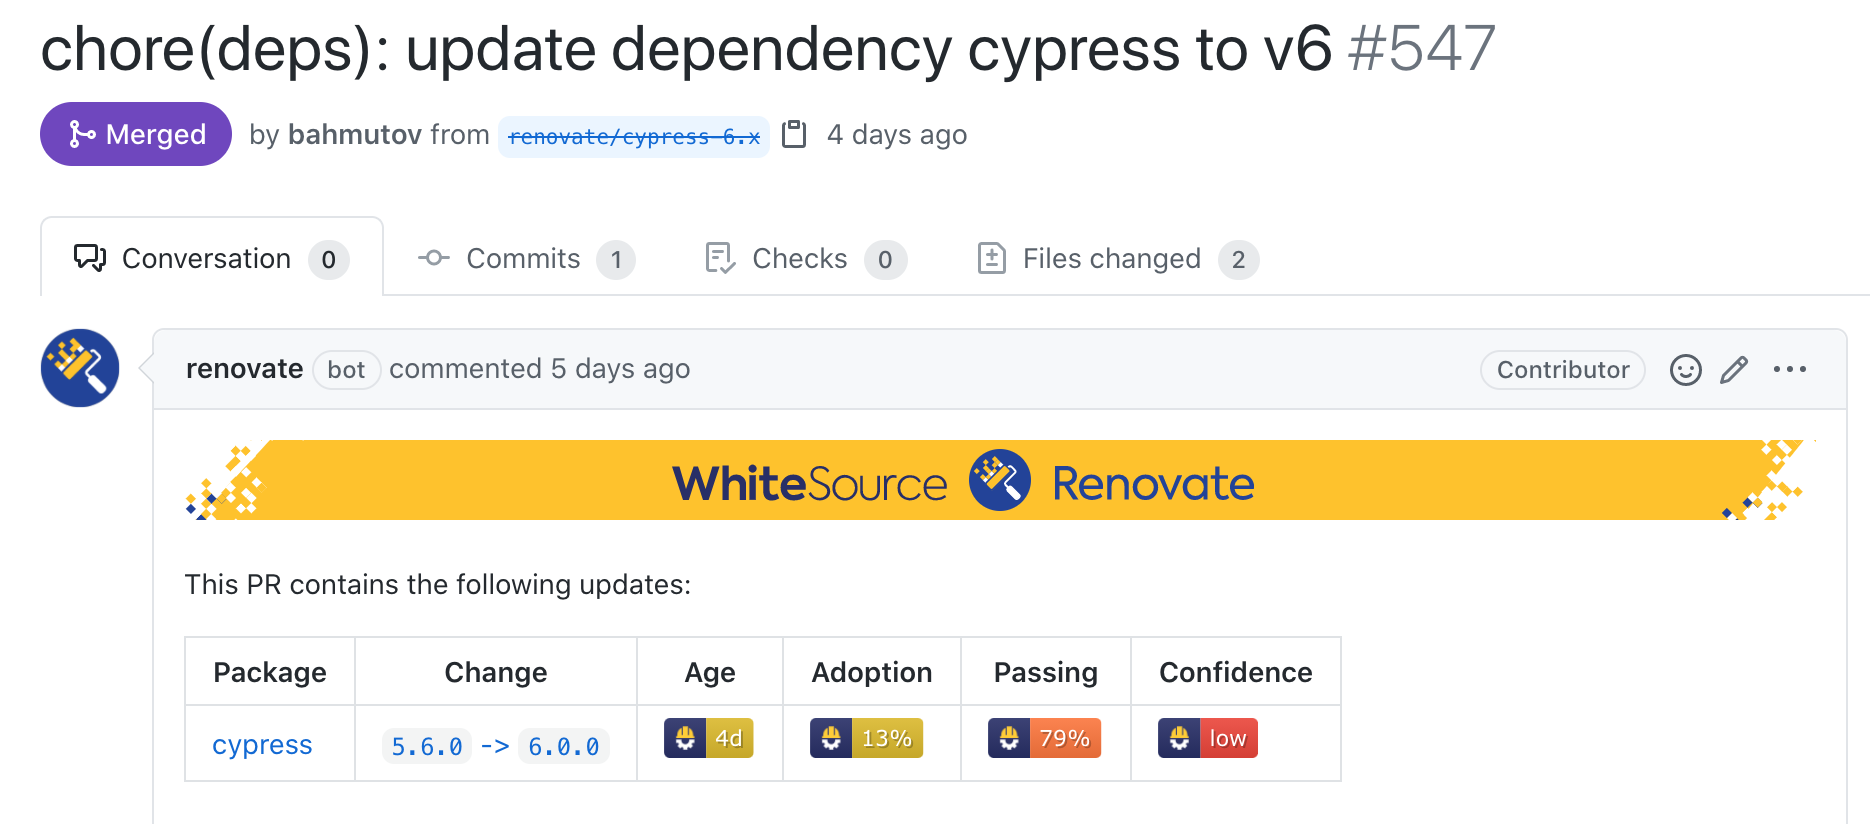
Task: Click the renovate author name
Action: point(244,369)
